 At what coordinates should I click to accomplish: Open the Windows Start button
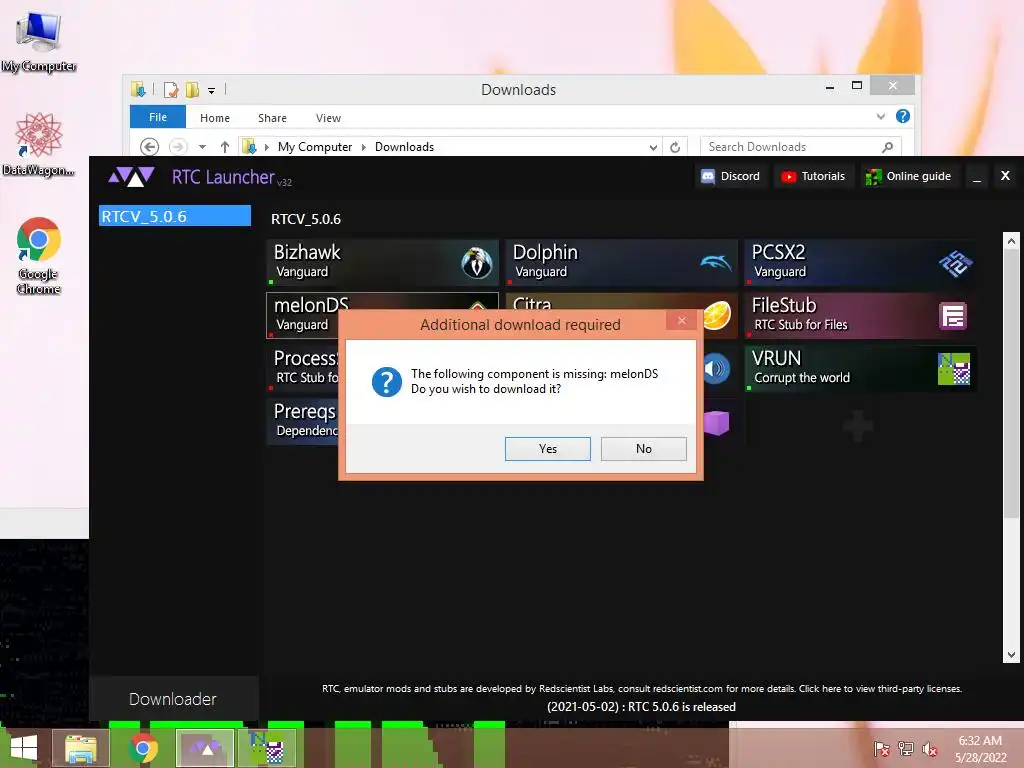pyautogui.click(x=24, y=748)
